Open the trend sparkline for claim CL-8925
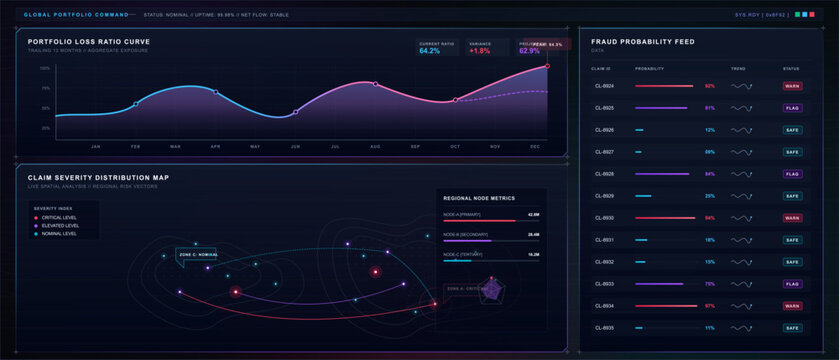 [742, 108]
